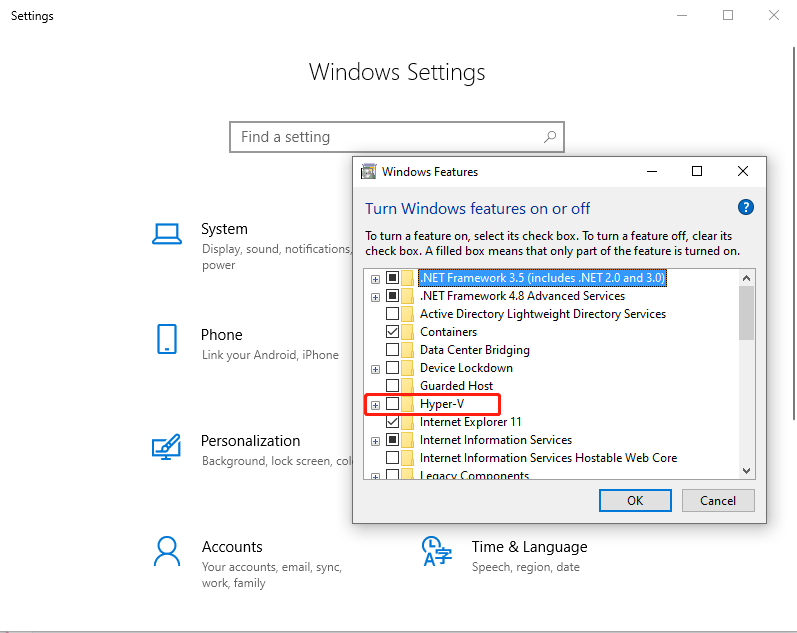Select the Hyper-V feature label
The width and height of the screenshot is (797, 633).
pyautogui.click(x=442, y=404)
